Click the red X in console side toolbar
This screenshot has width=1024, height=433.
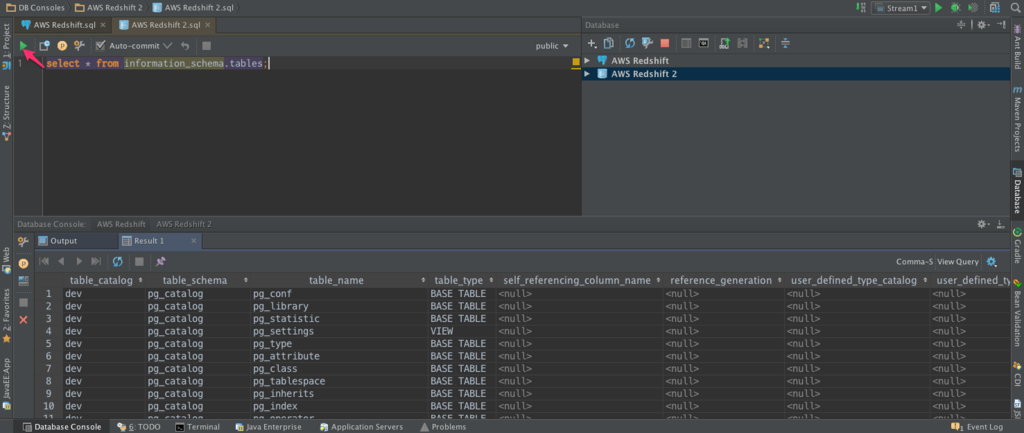[24, 319]
